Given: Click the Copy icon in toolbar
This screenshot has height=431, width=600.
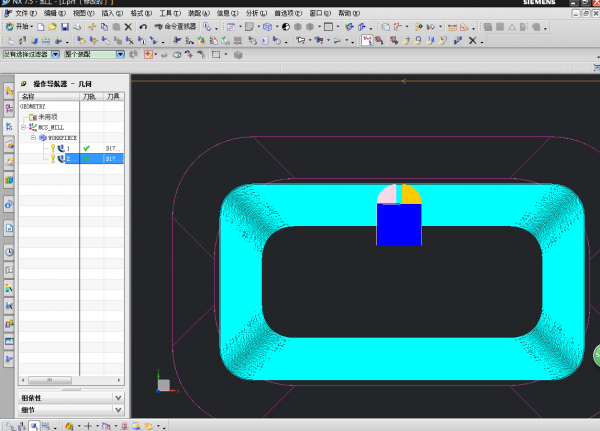Looking at the screenshot, I should click(x=104, y=27).
